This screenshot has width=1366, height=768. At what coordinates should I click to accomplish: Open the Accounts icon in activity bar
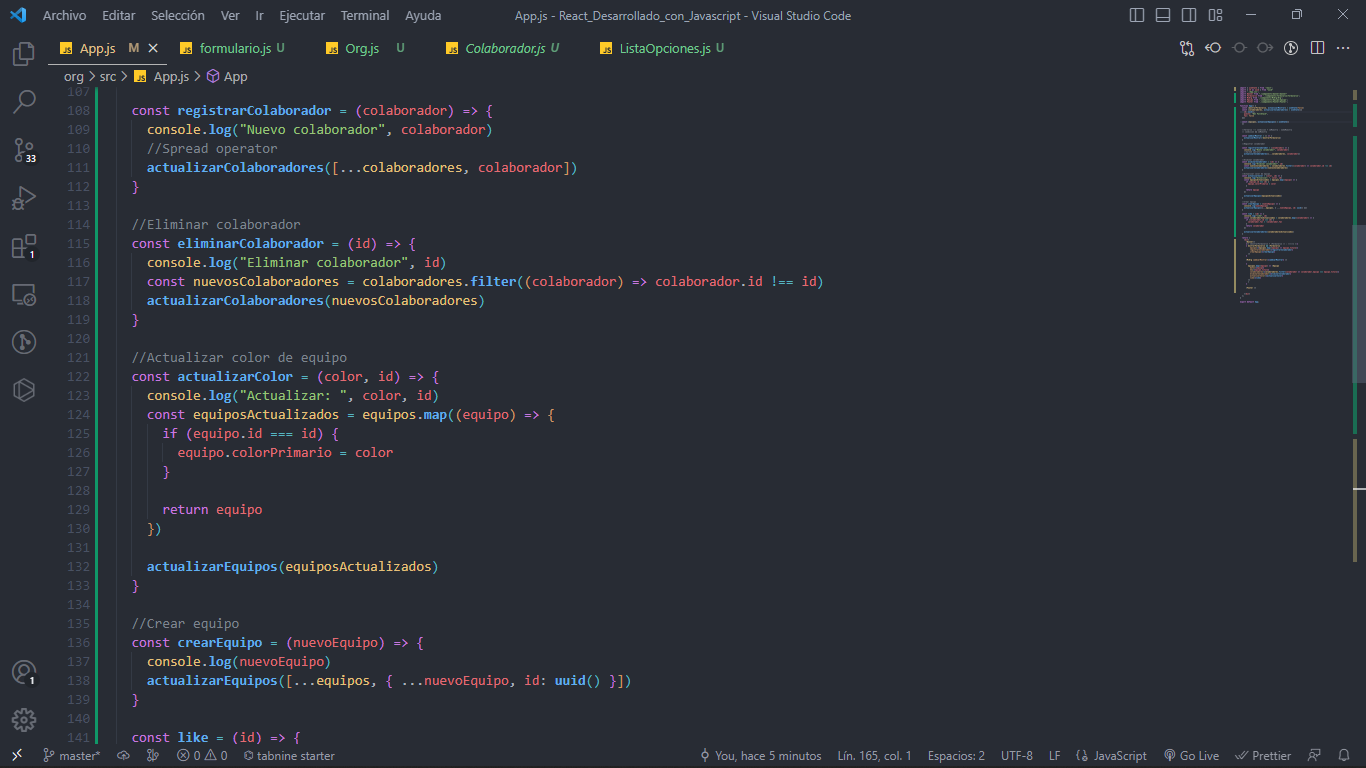[x=24, y=672]
